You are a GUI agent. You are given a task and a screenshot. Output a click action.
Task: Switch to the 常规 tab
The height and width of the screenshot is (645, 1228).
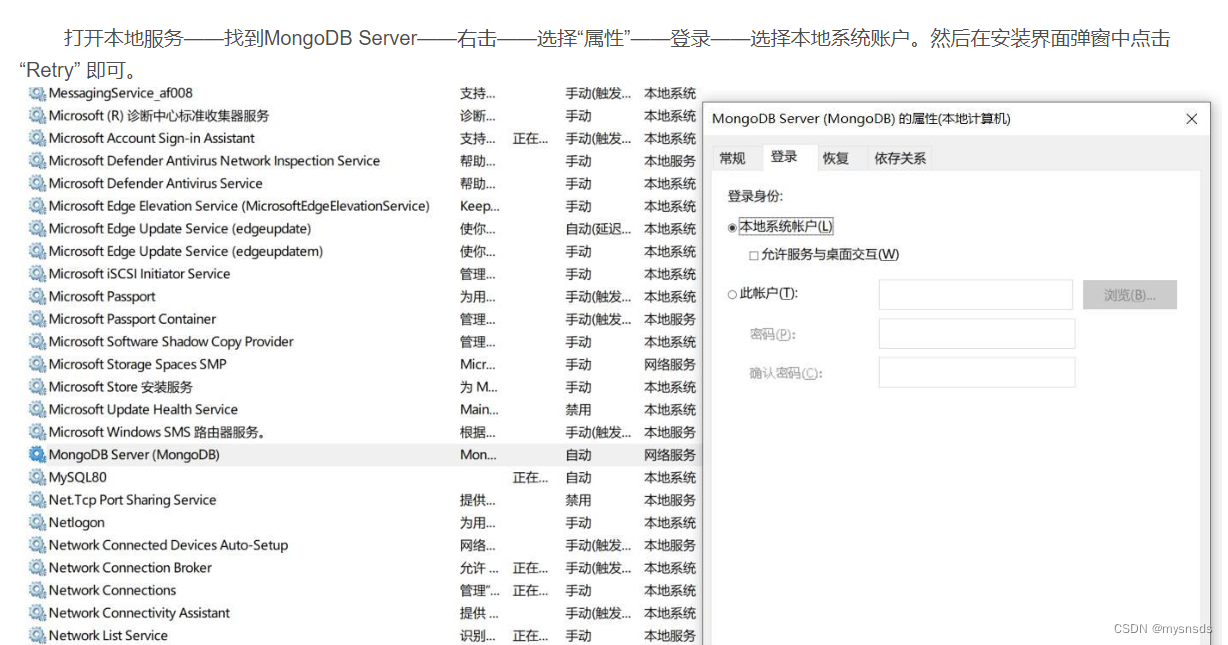pyautogui.click(x=733, y=158)
